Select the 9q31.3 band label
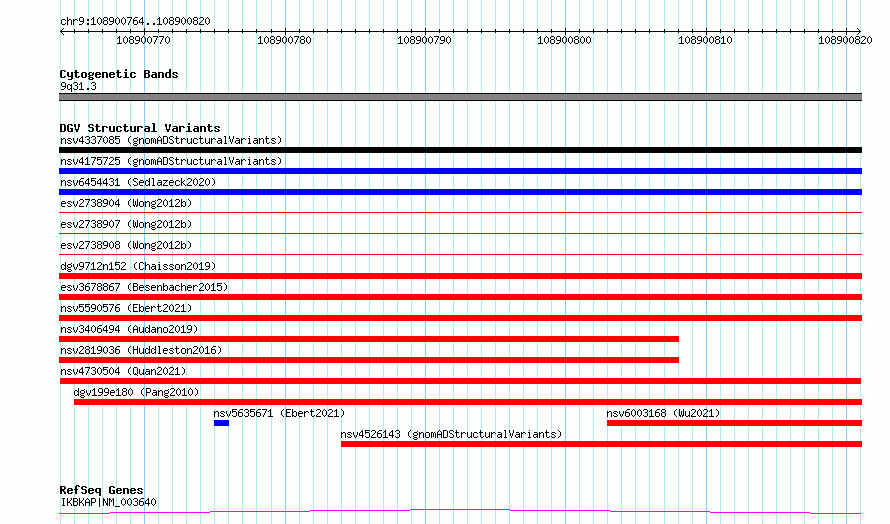This screenshot has height=524, width=890. (78, 86)
